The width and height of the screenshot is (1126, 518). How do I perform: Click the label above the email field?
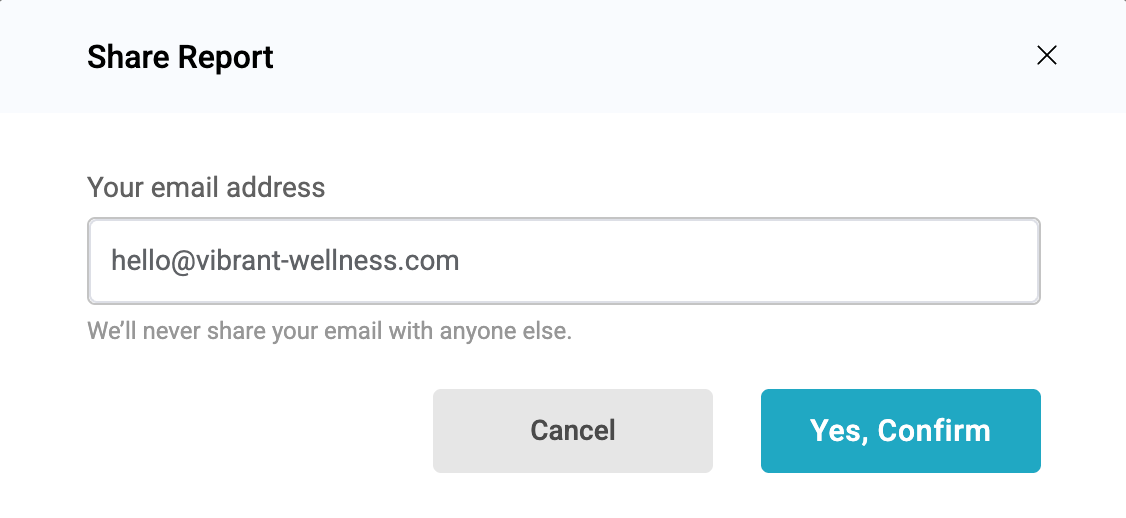tap(206, 187)
